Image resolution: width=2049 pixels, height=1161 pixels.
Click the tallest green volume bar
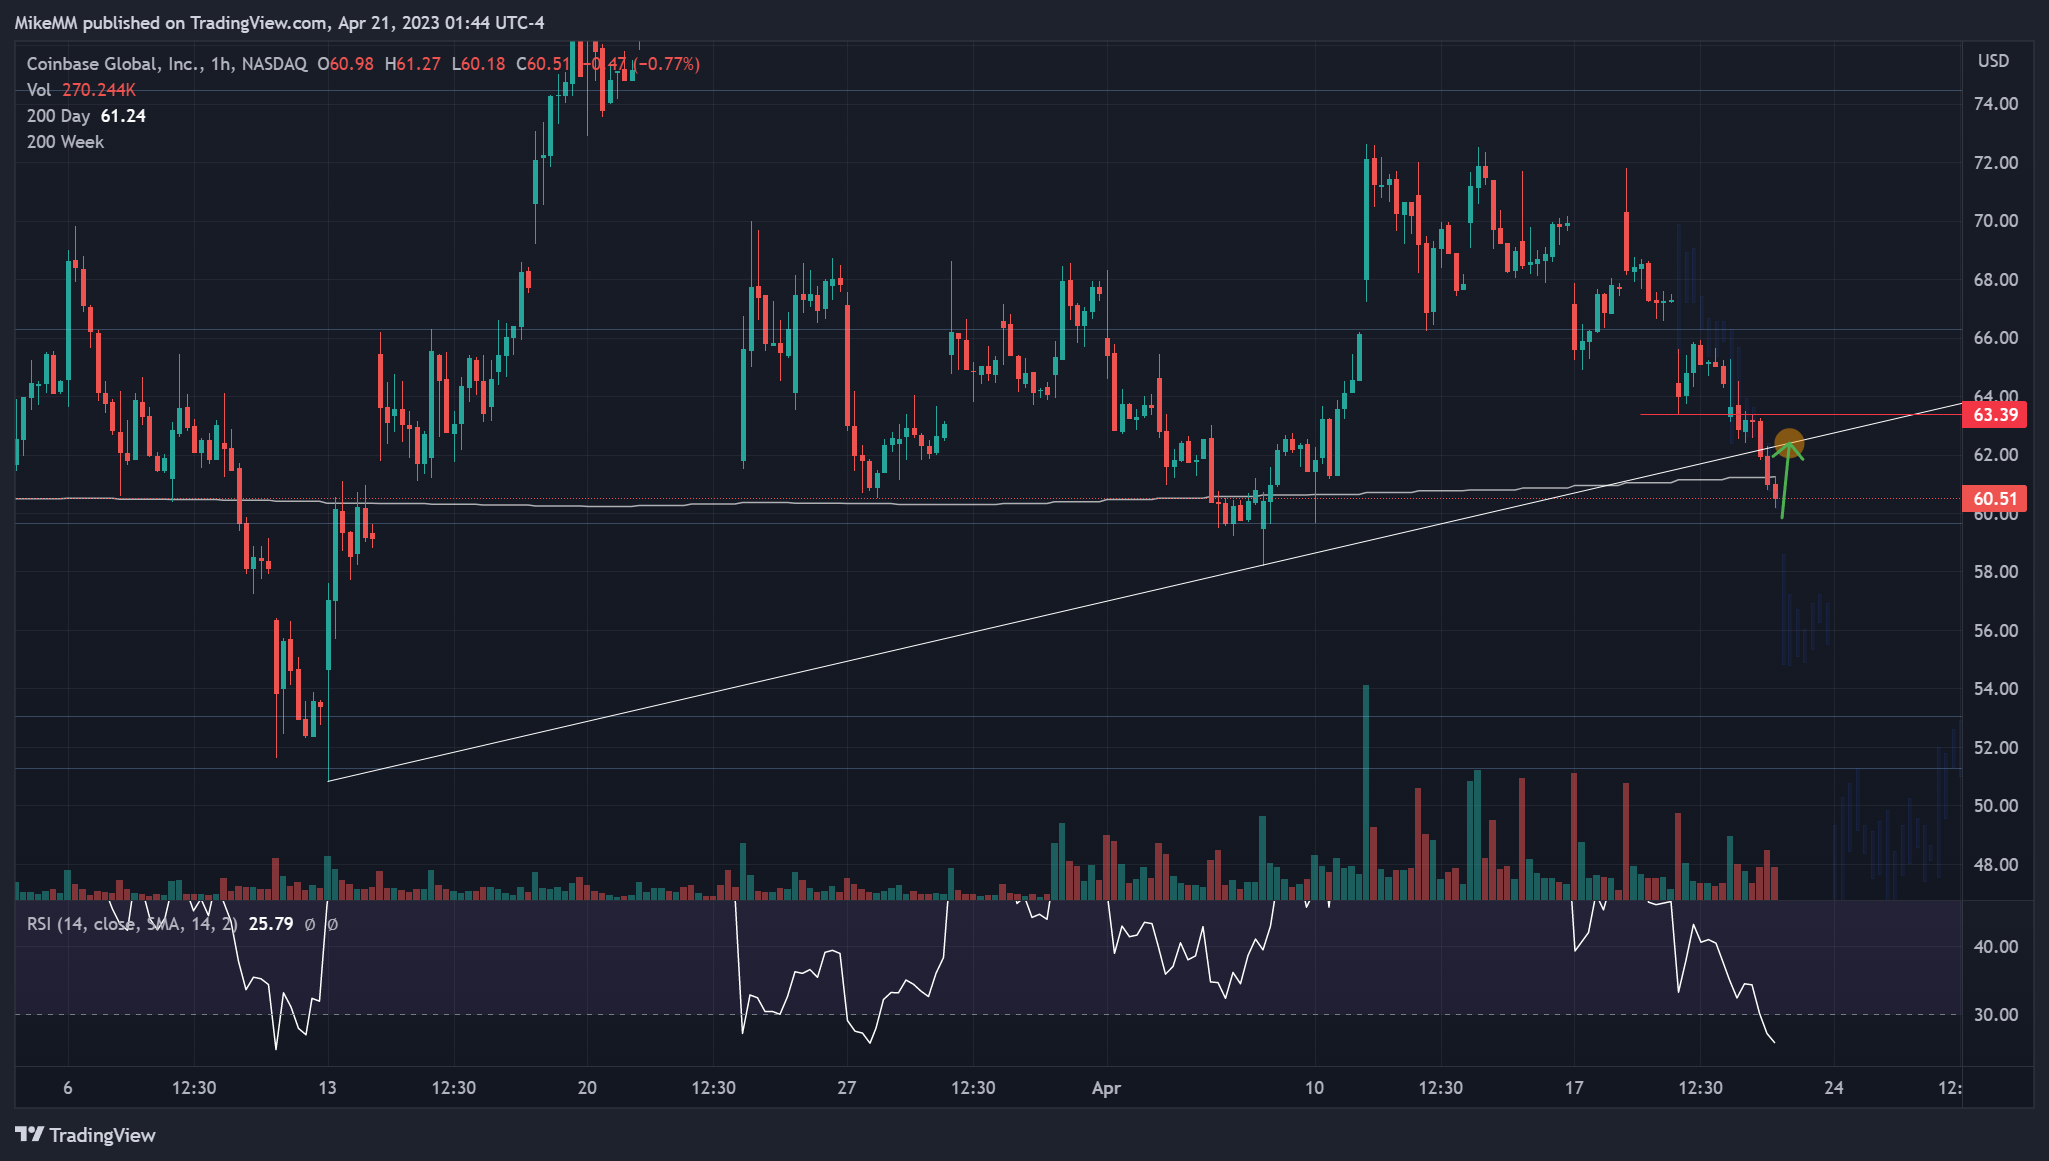[x=1366, y=792]
